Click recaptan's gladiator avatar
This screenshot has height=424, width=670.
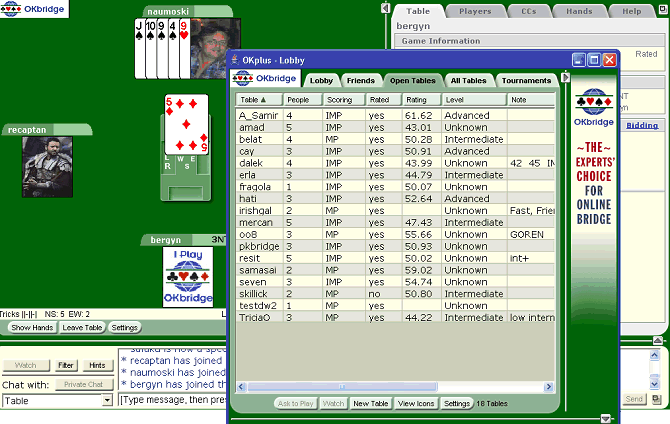click(47, 167)
